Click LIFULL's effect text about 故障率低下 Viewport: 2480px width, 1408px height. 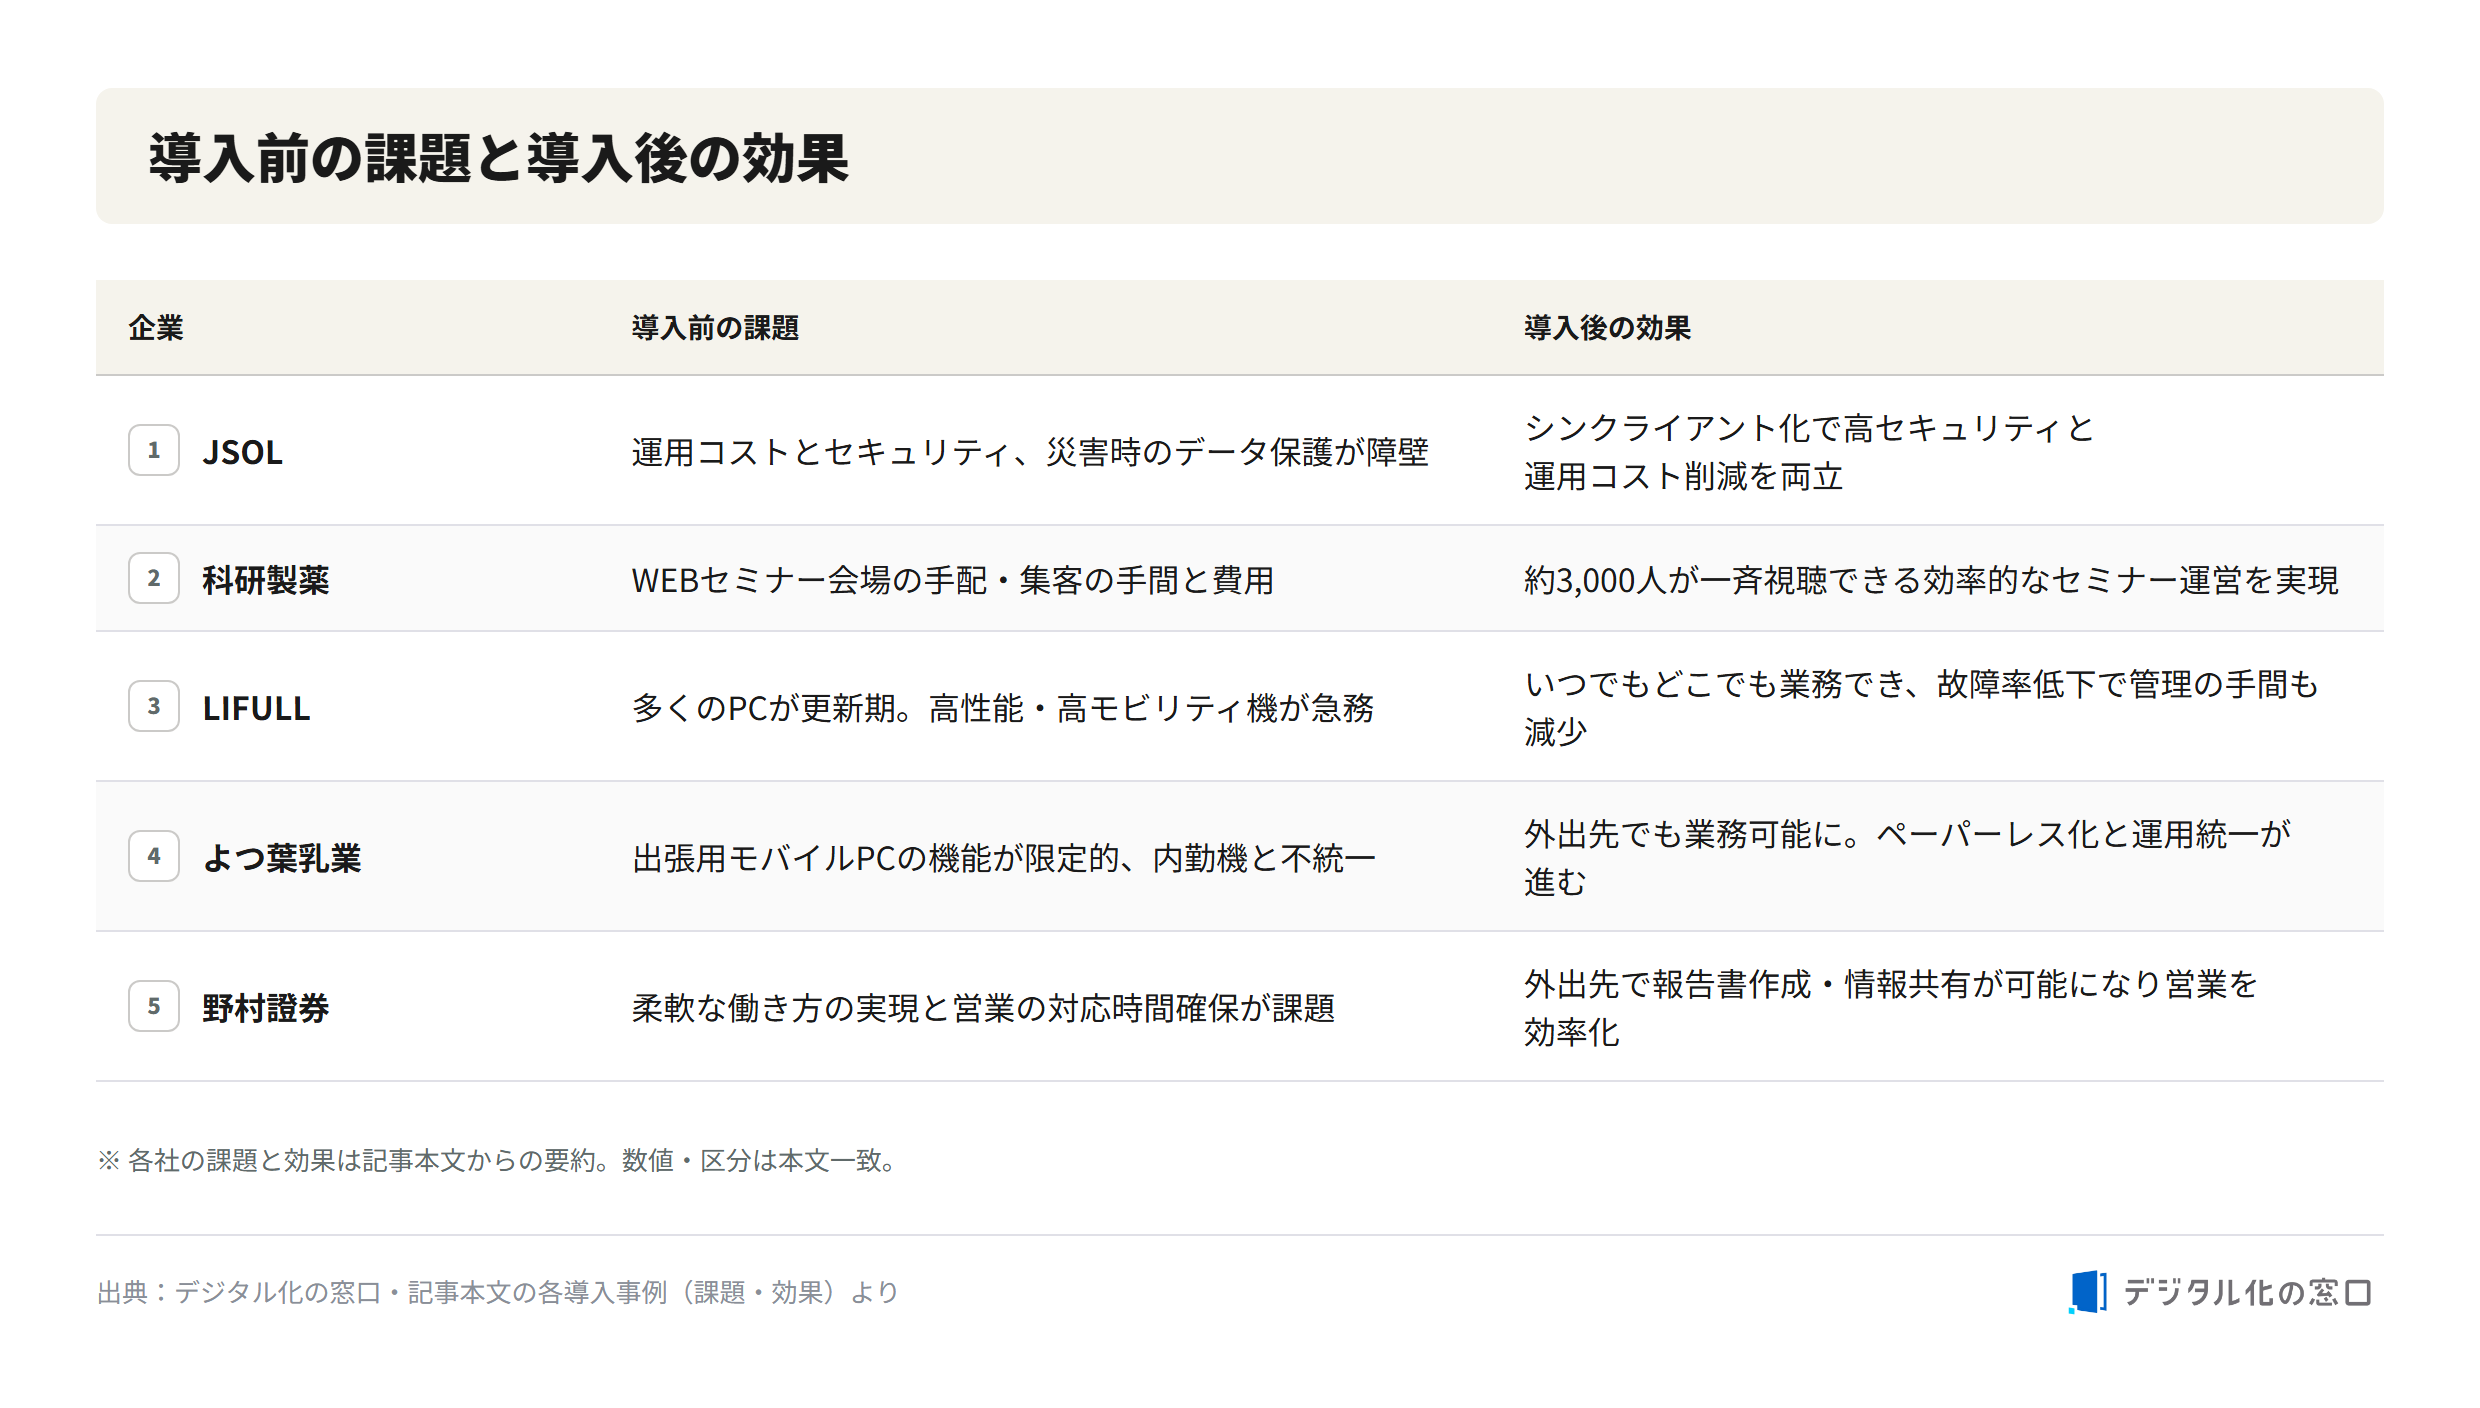point(1921,708)
